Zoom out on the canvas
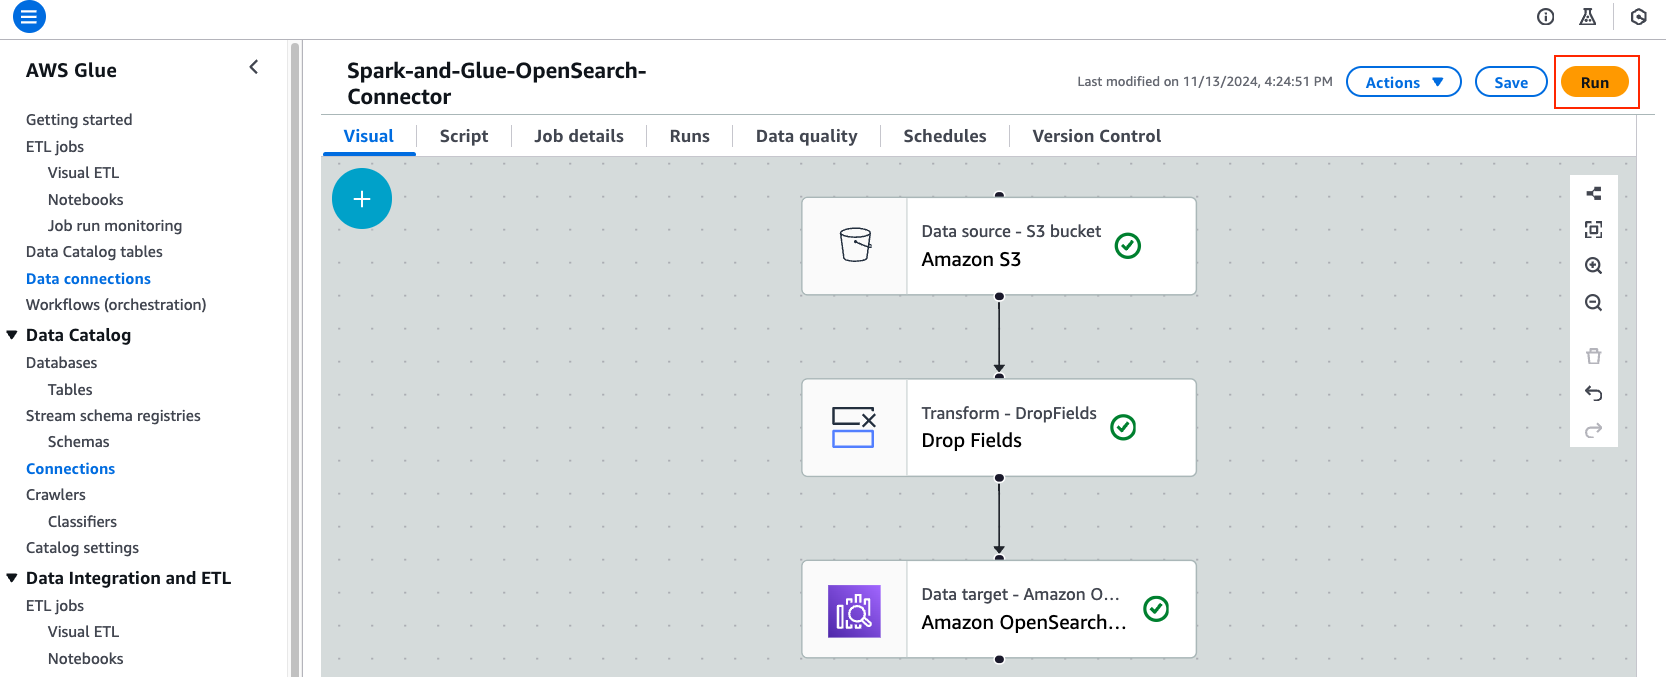 [x=1594, y=303]
